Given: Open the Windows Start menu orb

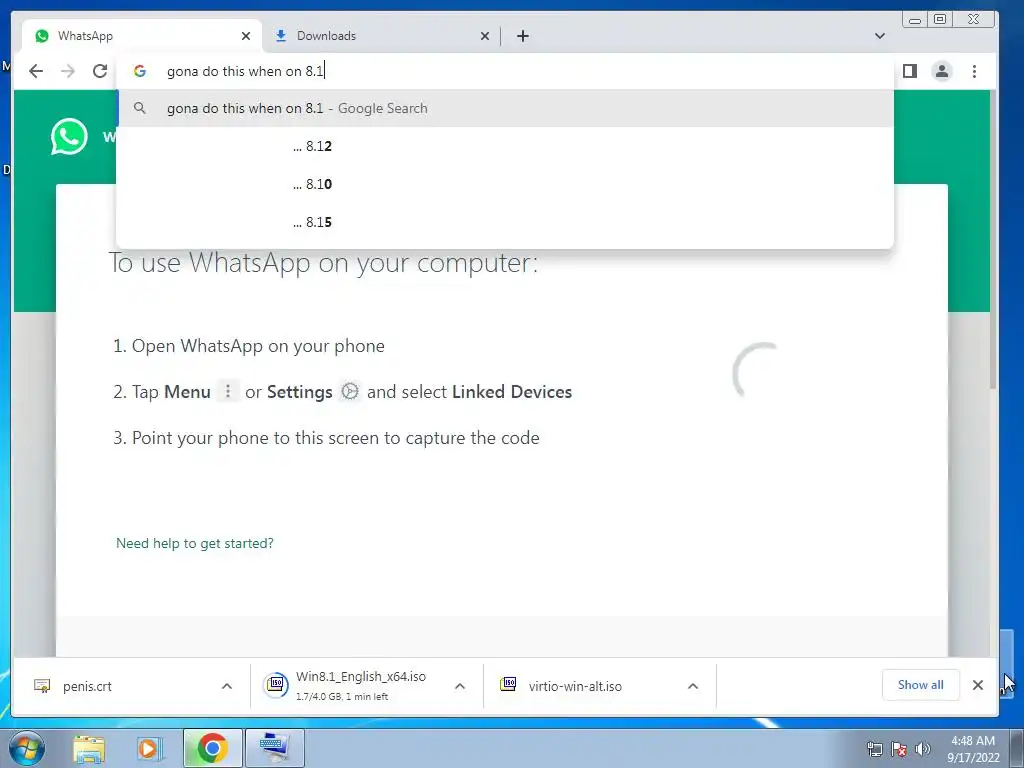Looking at the screenshot, I should (x=27, y=748).
